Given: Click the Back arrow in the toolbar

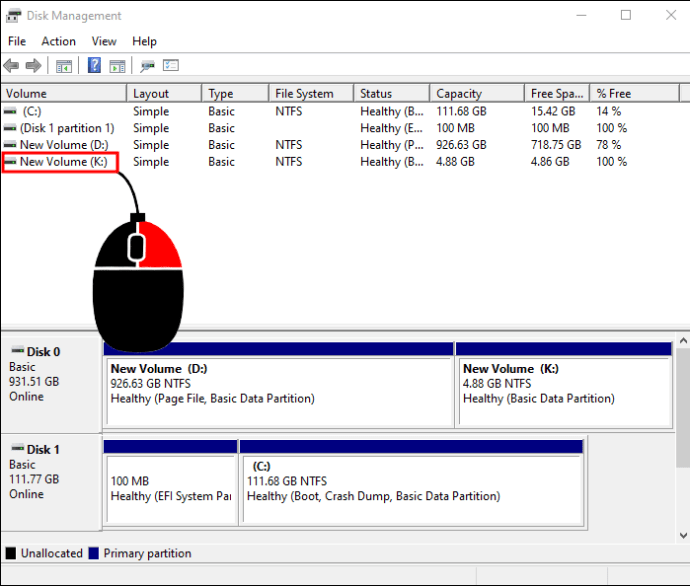Looking at the screenshot, I should click(11, 66).
